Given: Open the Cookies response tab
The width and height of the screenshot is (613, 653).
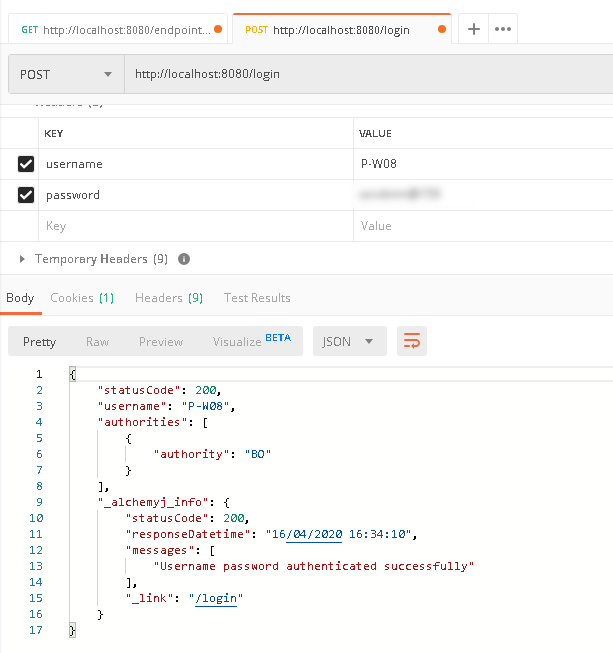Looking at the screenshot, I should (x=82, y=298).
